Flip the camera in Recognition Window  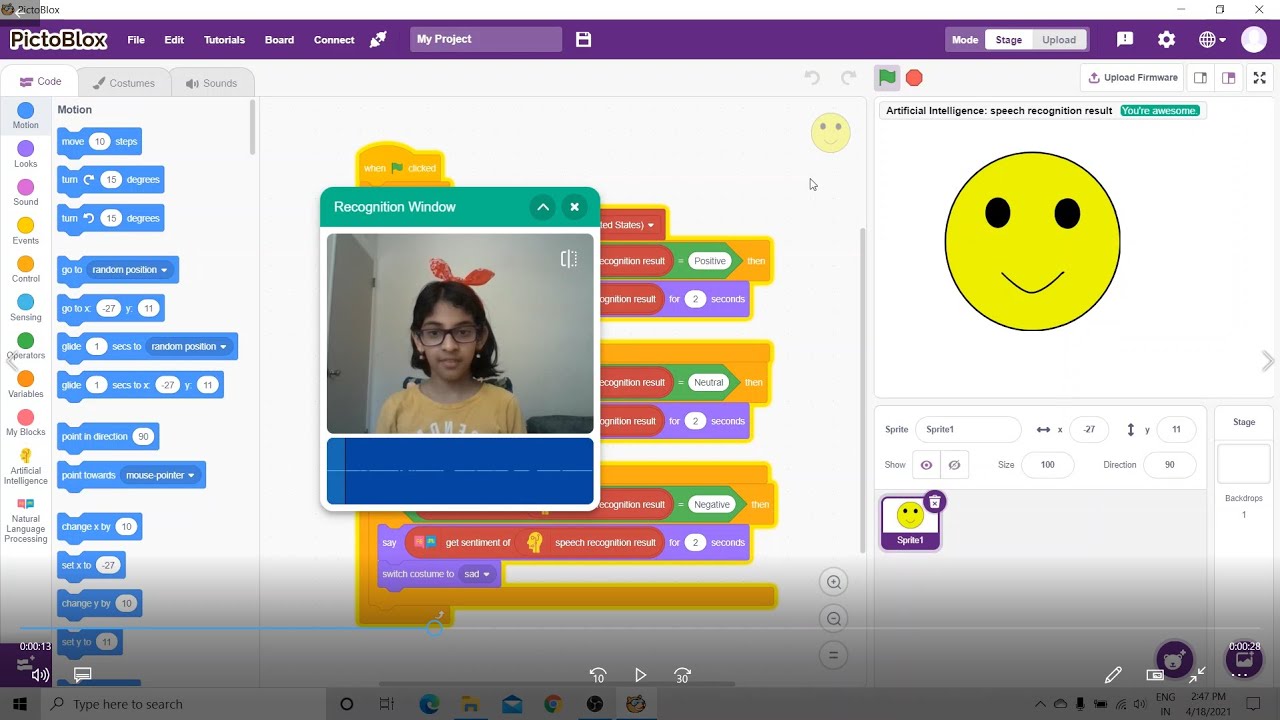tap(569, 259)
